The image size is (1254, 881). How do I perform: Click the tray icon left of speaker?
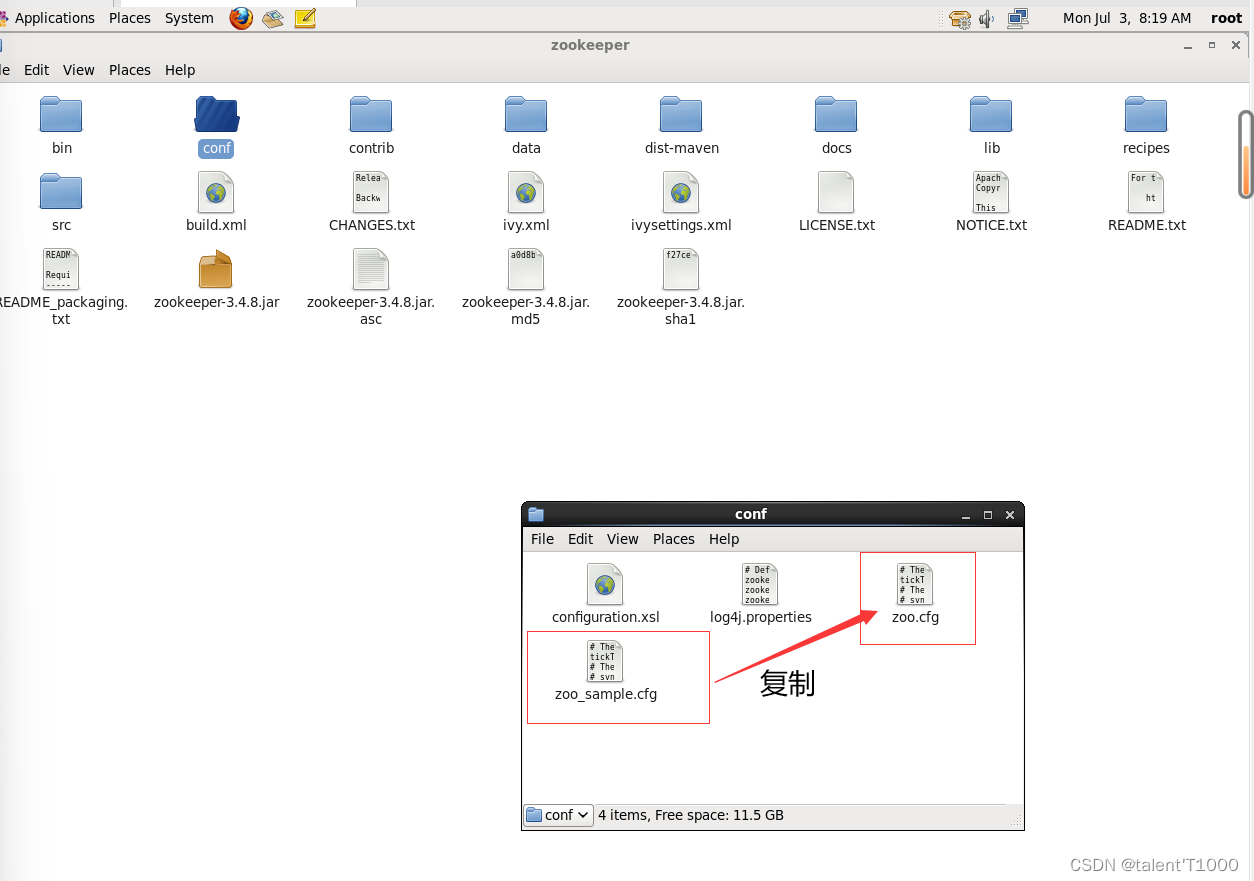click(x=960, y=18)
